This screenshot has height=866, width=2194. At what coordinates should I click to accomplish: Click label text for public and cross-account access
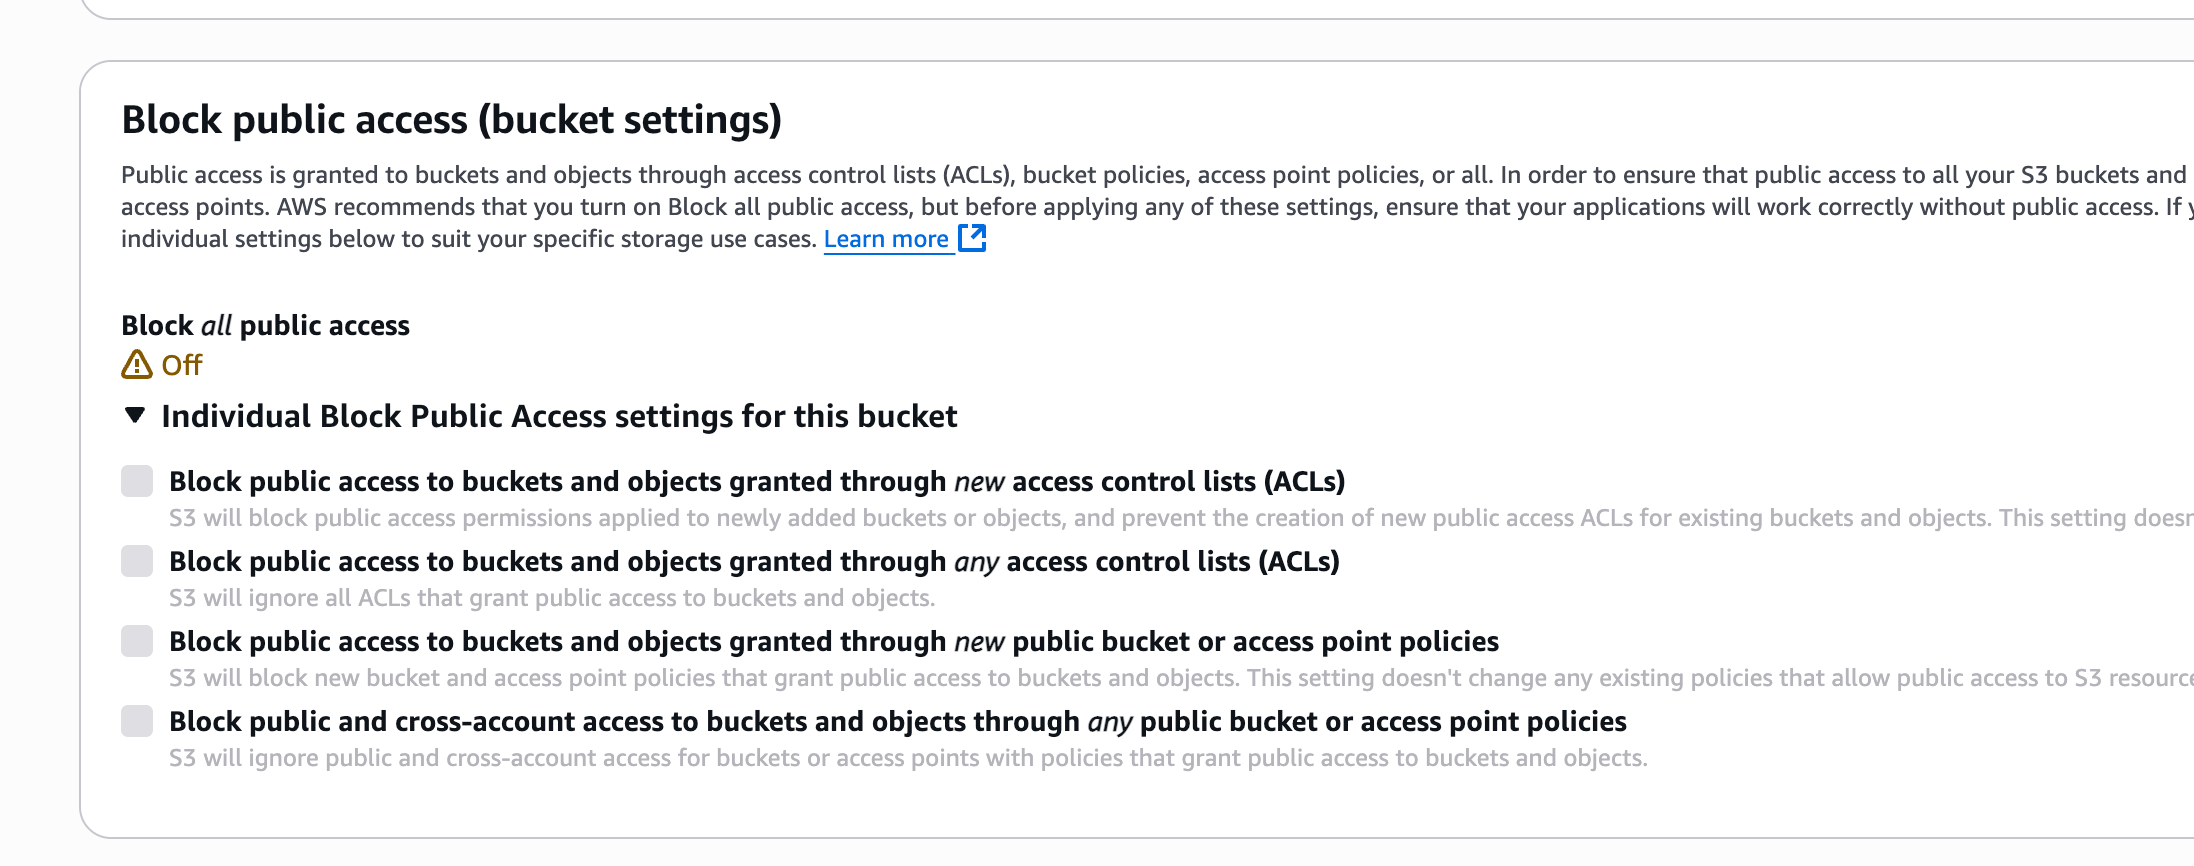(897, 721)
